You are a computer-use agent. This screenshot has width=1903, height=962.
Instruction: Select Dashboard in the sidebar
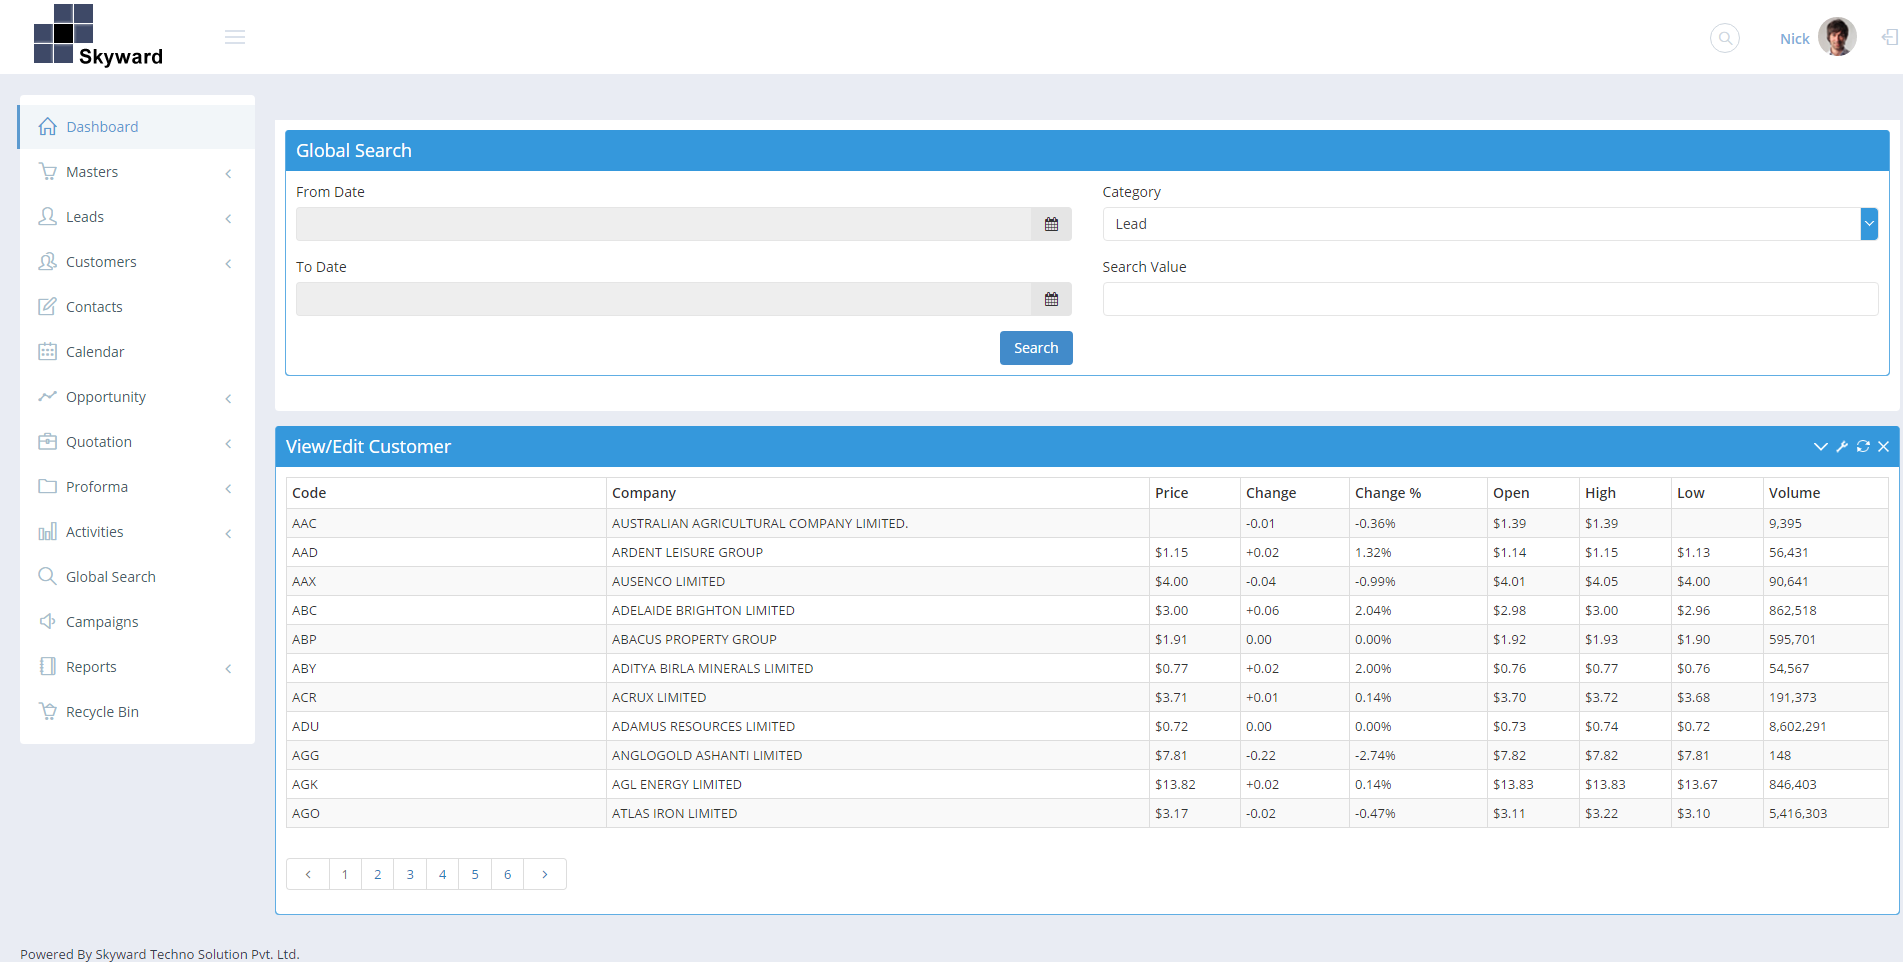102,126
